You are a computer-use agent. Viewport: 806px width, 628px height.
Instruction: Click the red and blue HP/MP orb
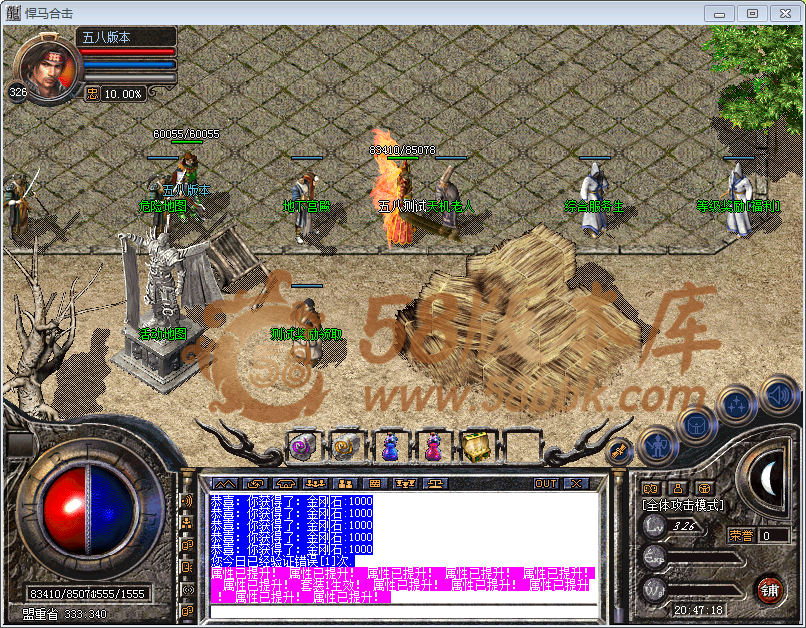pyautogui.click(x=88, y=510)
